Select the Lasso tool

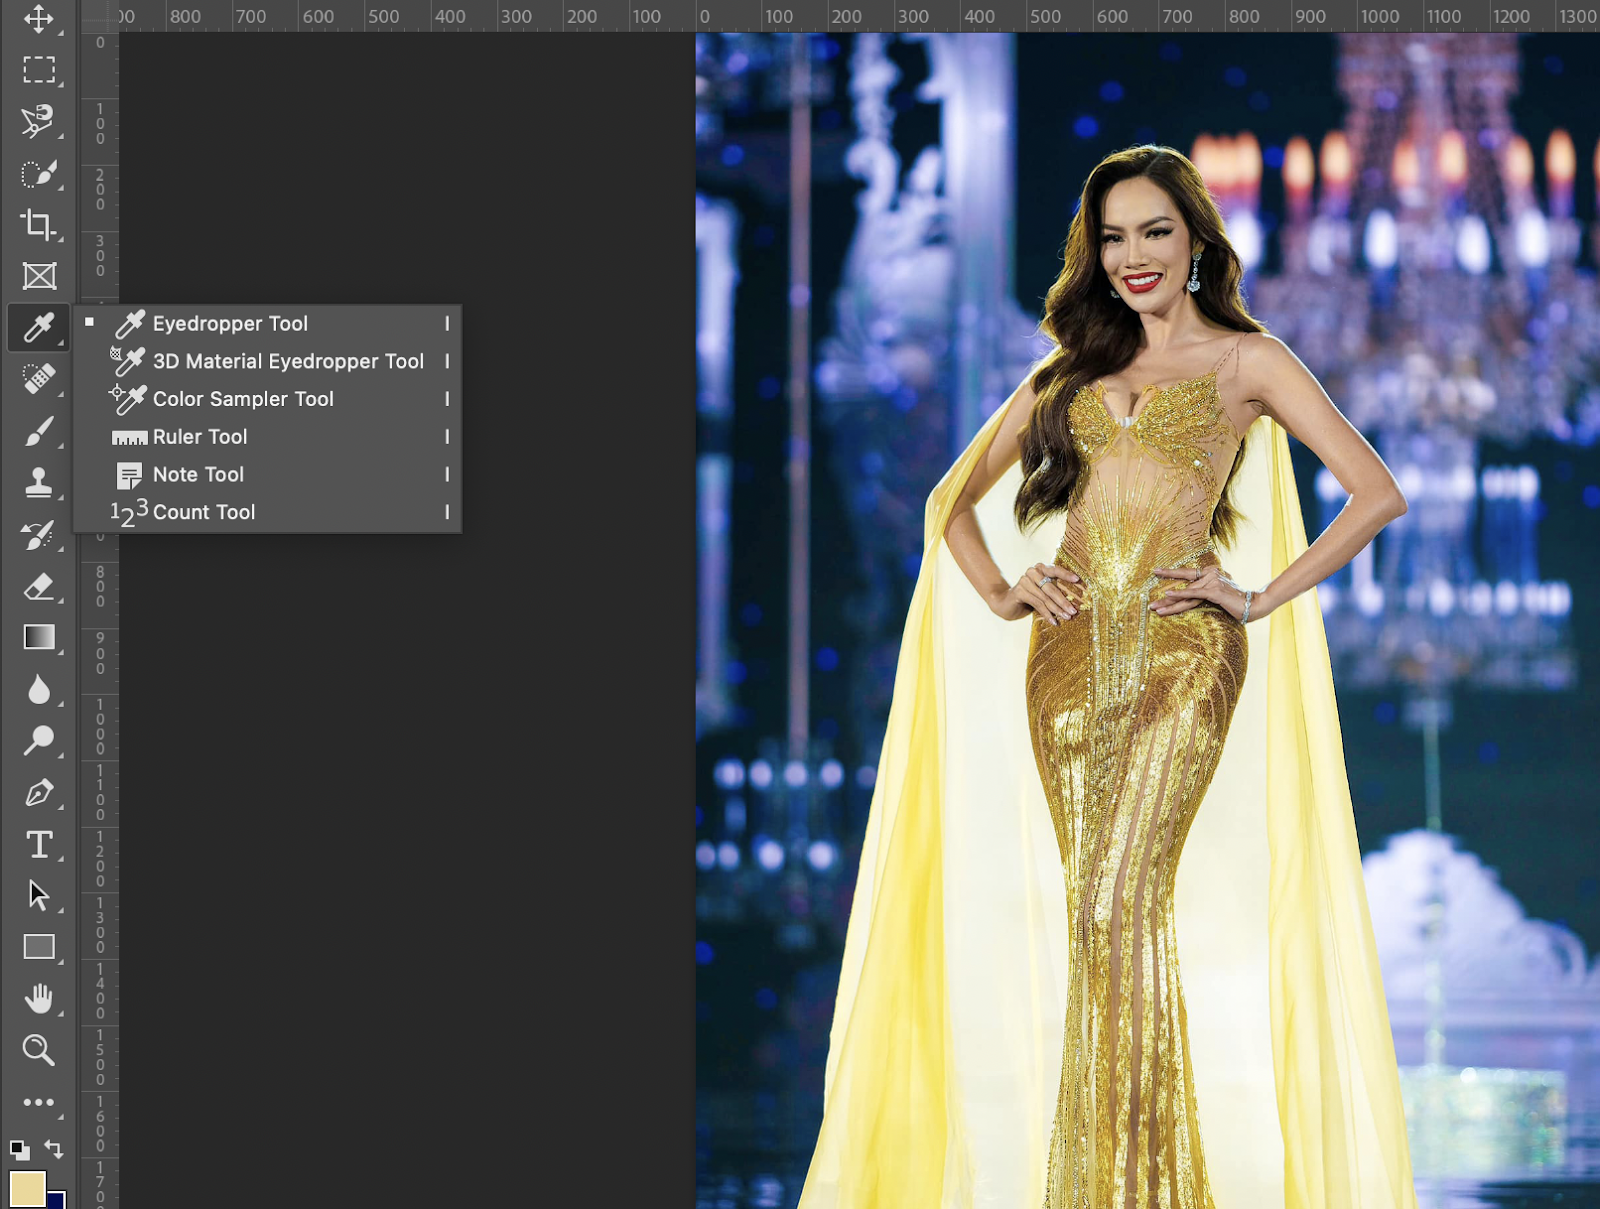(39, 122)
